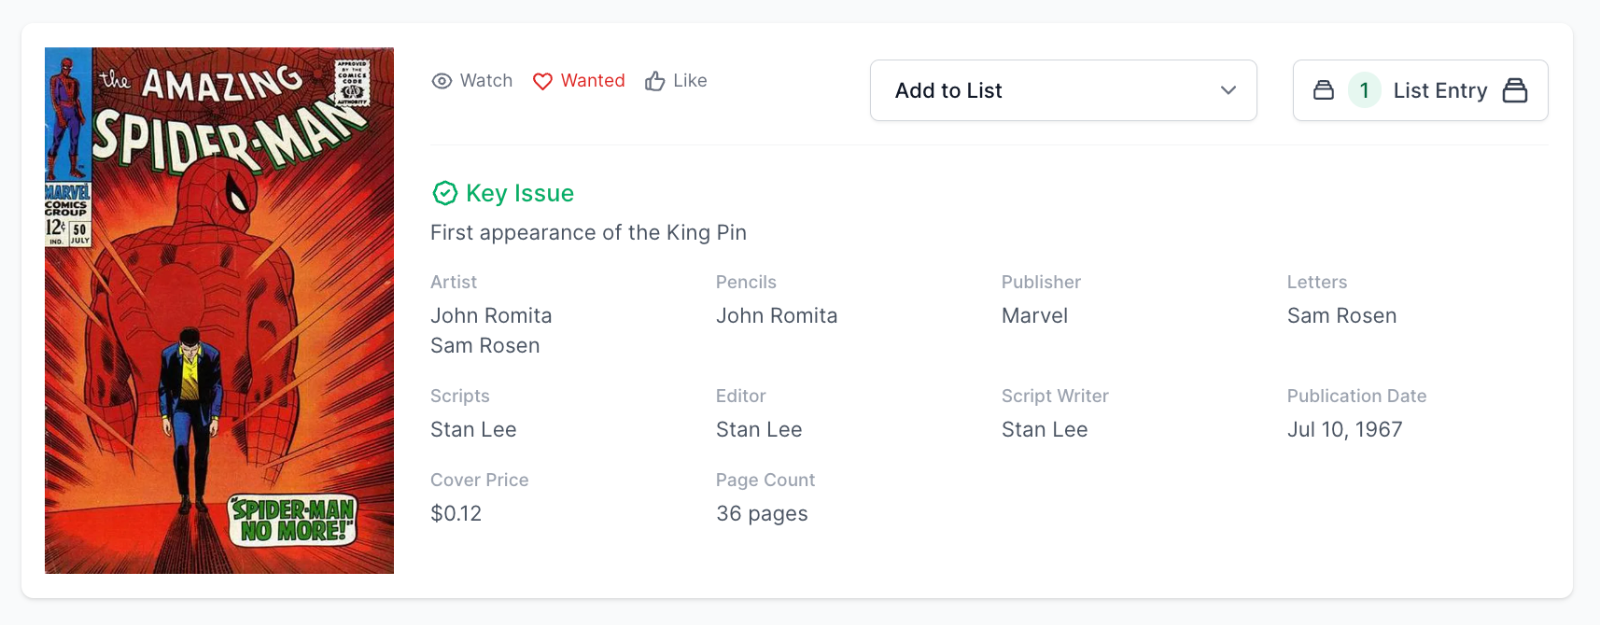1600x625 pixels.
Task: Click the small box icon left of the count
Action: click(1323, 90)
